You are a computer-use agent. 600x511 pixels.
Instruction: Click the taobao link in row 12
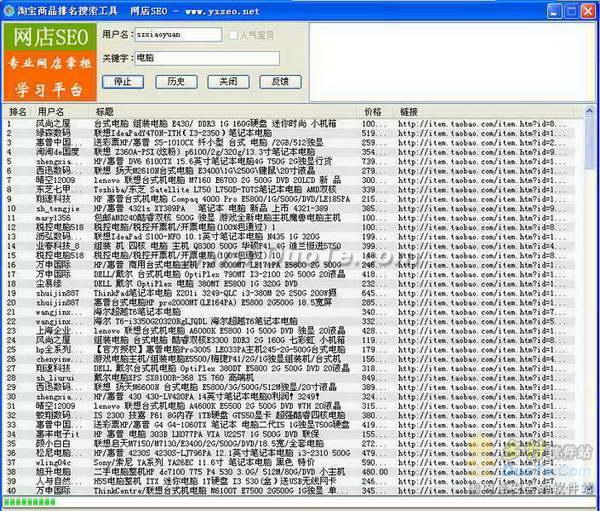tap(482, 227)
